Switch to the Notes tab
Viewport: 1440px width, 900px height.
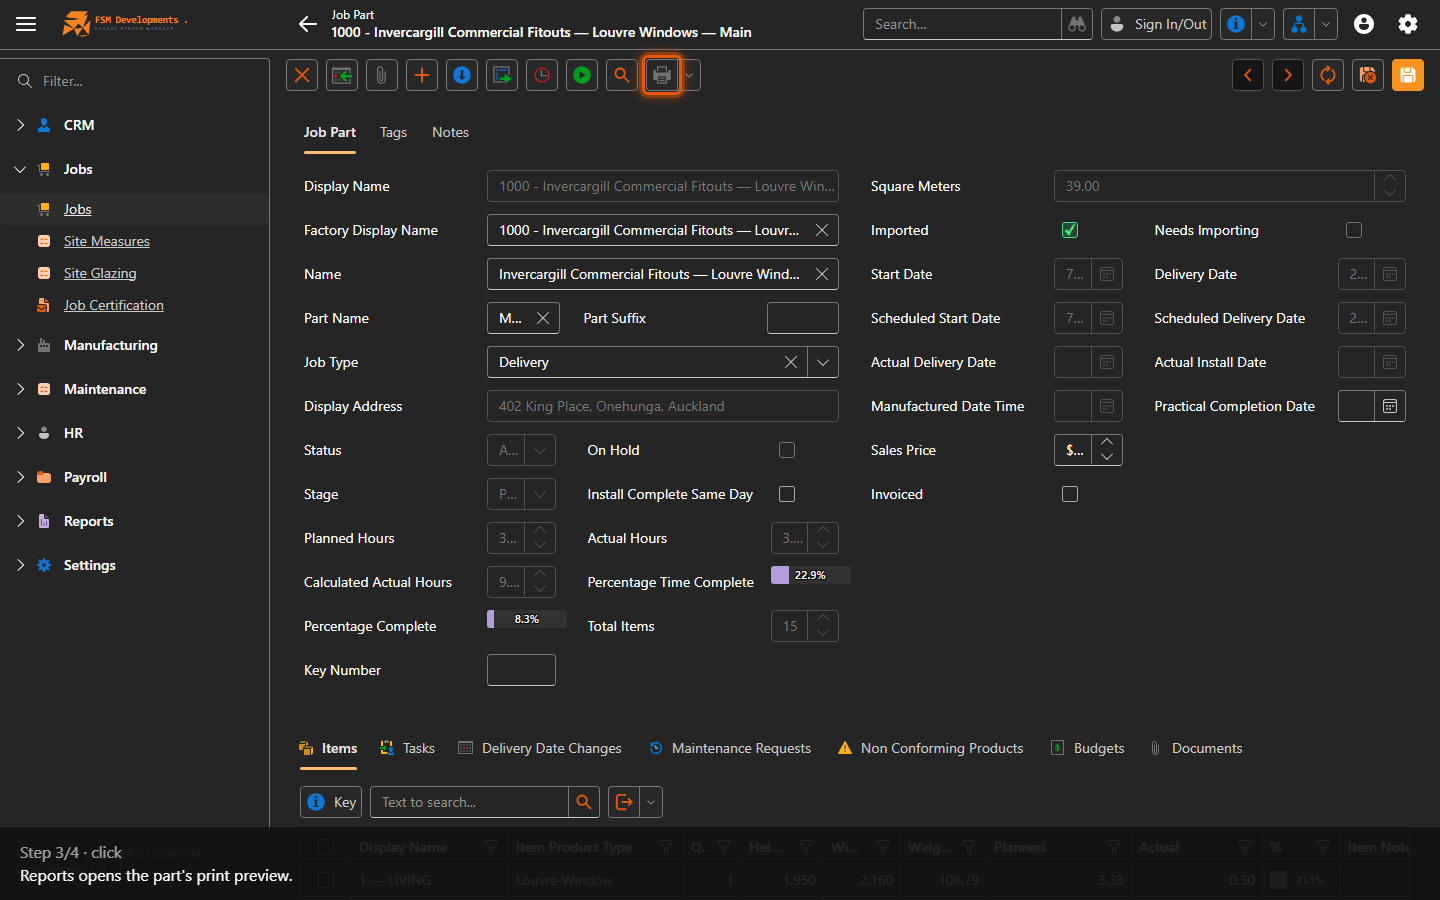[x=450, y=132]
